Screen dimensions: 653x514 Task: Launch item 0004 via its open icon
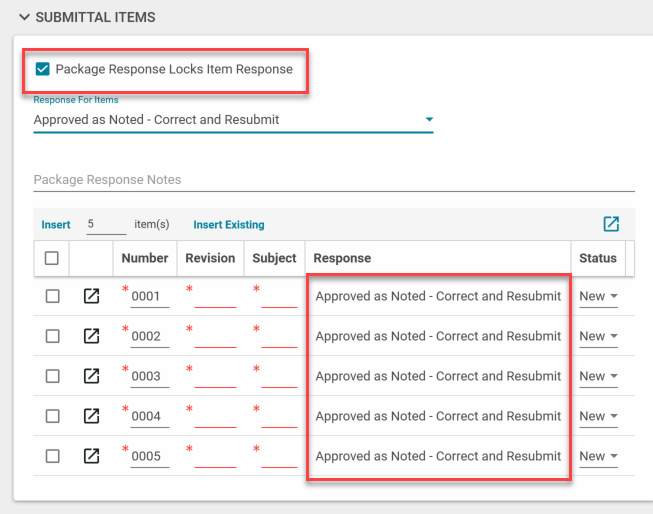91,416
